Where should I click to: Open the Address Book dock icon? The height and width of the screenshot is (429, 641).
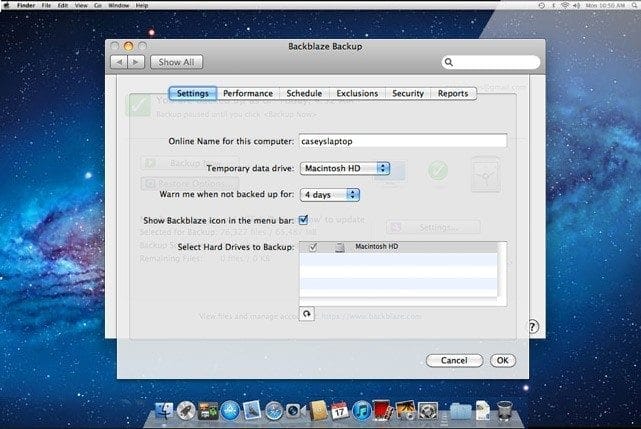pos(318,411)
